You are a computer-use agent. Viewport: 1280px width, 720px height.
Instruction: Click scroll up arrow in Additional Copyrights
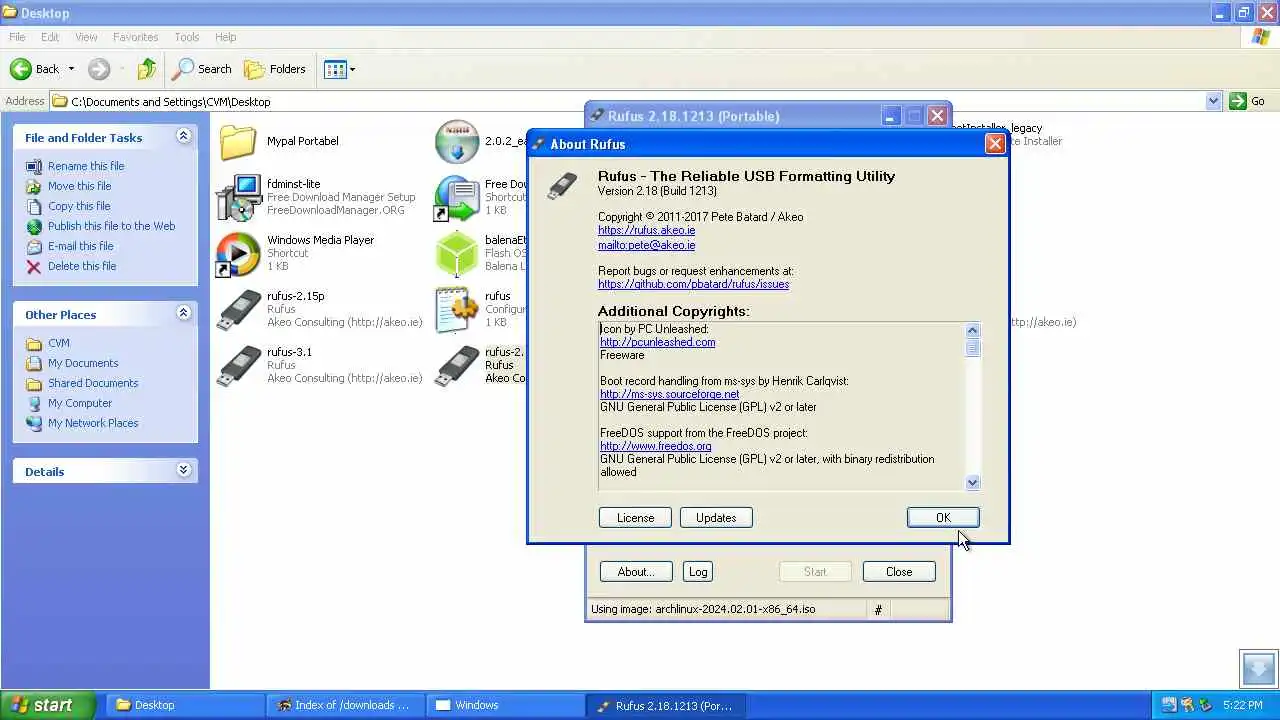(x=973, y=330)
